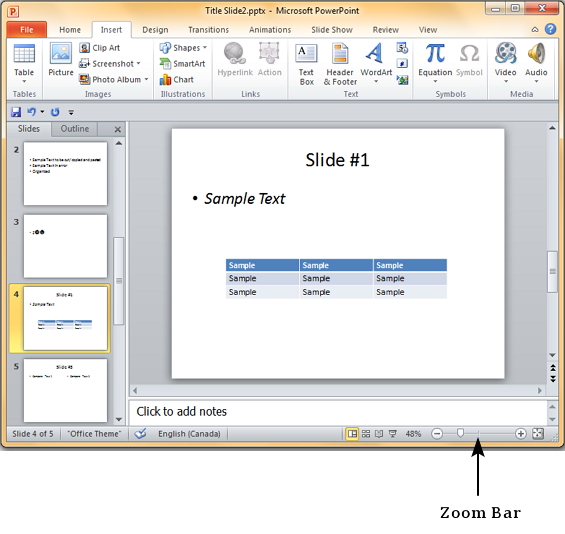Switch to the Home tab
Screen dimensions: 565x534
coord(70,30)
